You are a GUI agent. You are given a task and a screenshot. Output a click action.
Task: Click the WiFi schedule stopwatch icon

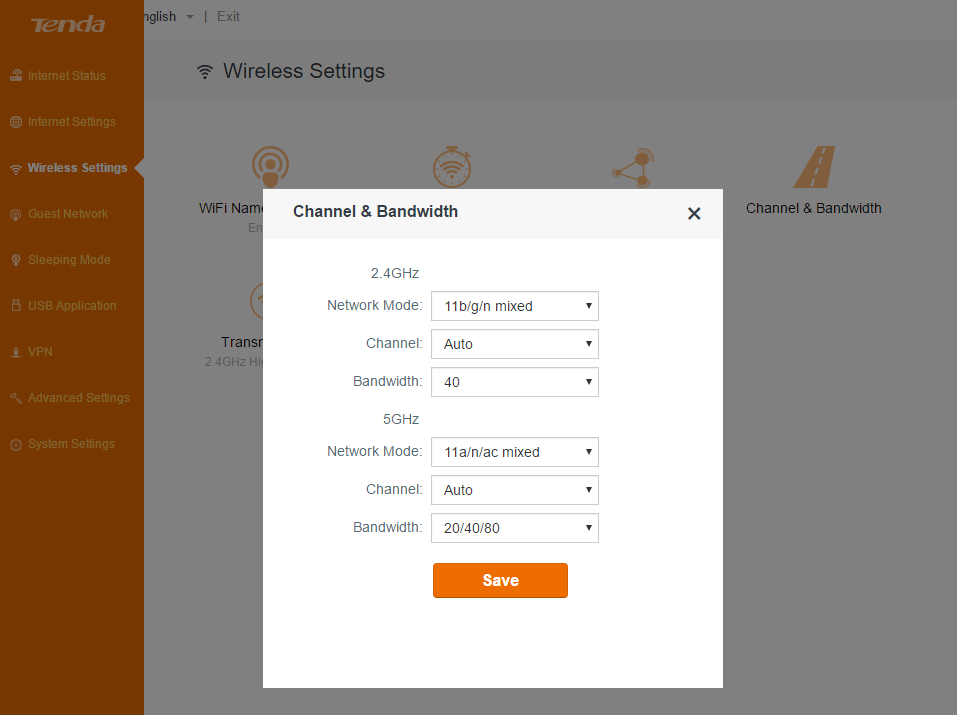452,166
